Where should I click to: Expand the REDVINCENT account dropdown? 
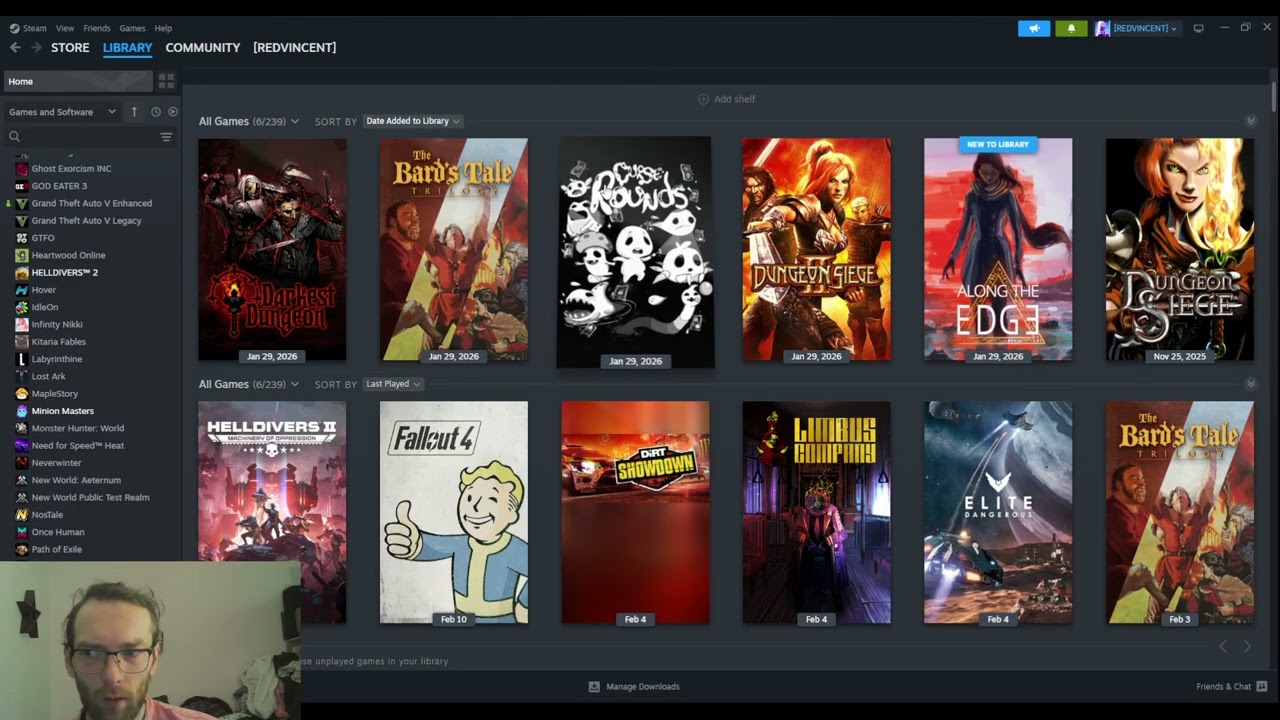(1144, 28)
